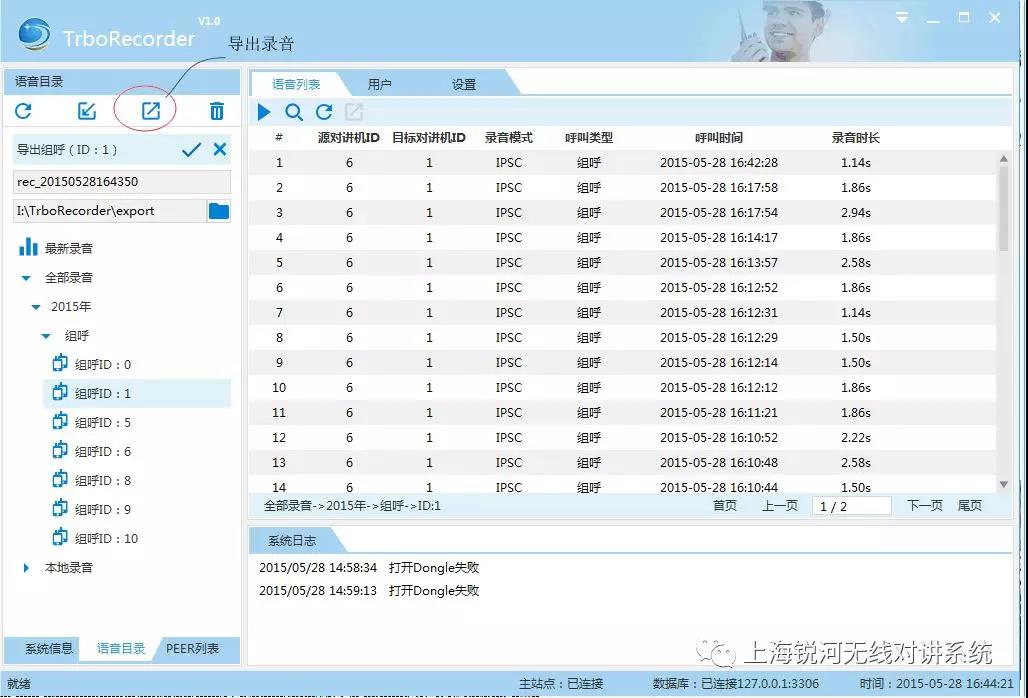This screenshot has width=1028, height=698.
Task: Select 组呼ID：5 in the tree
Action: click(102, 423)
